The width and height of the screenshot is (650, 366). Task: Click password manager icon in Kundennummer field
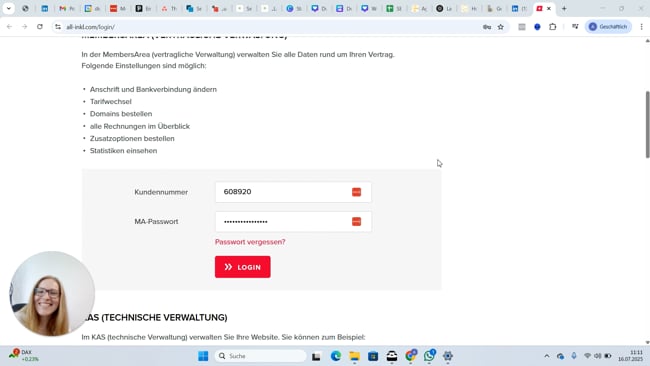click(x=357, y=192)
